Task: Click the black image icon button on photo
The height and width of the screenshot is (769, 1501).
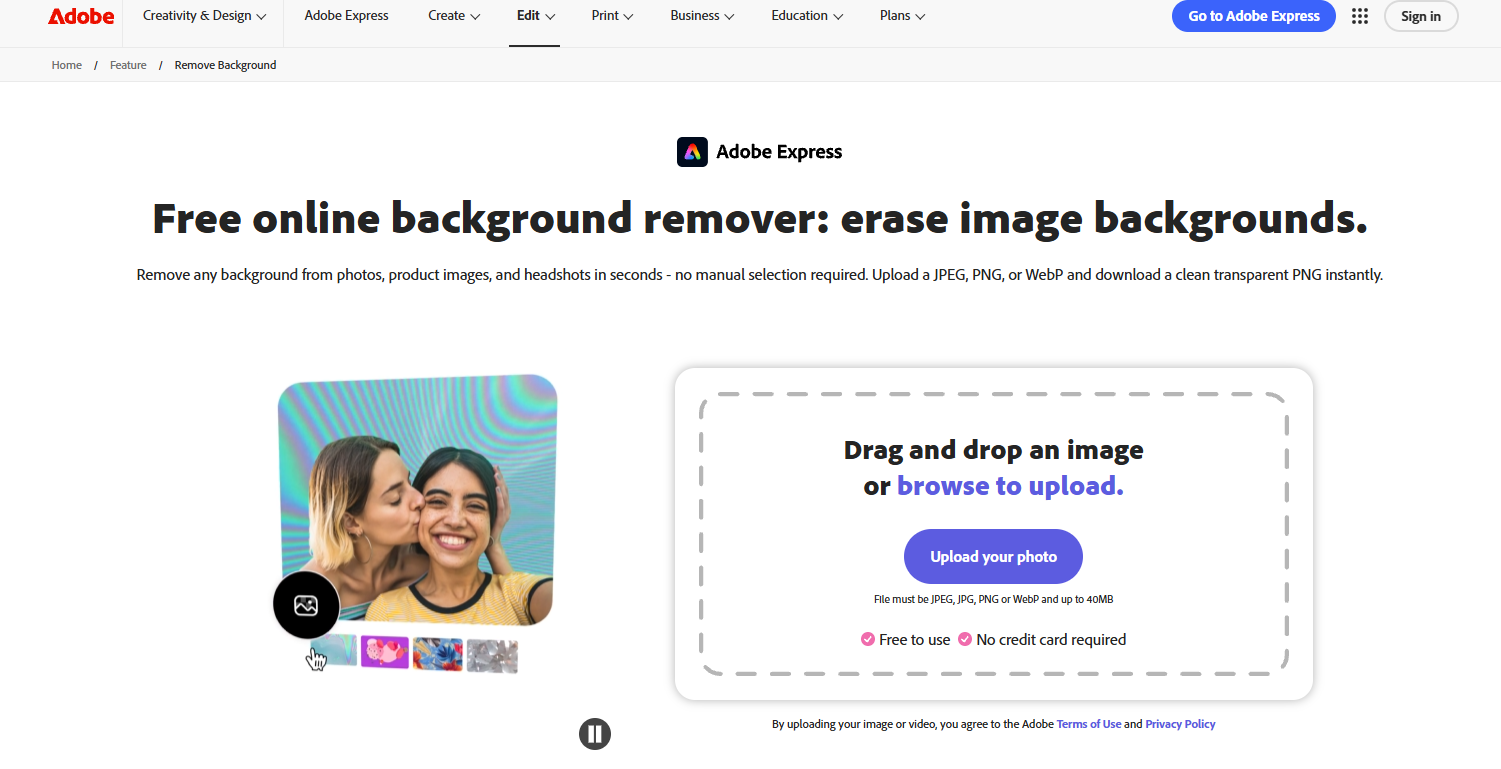Action: point(306,605)
